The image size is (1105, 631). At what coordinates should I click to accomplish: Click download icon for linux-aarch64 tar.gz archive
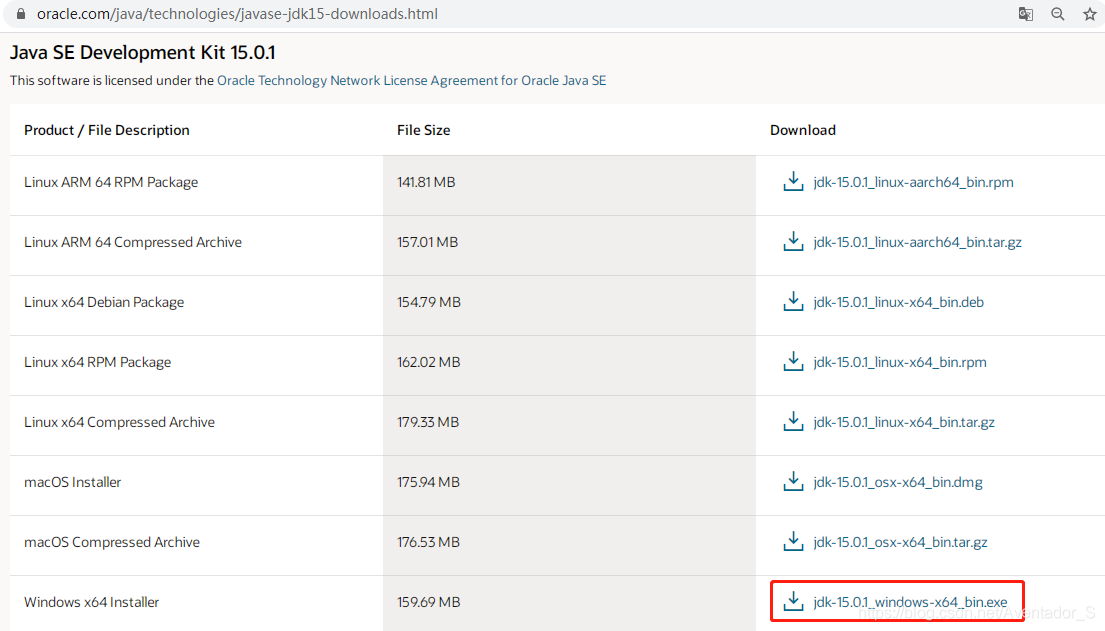point(793,242)
